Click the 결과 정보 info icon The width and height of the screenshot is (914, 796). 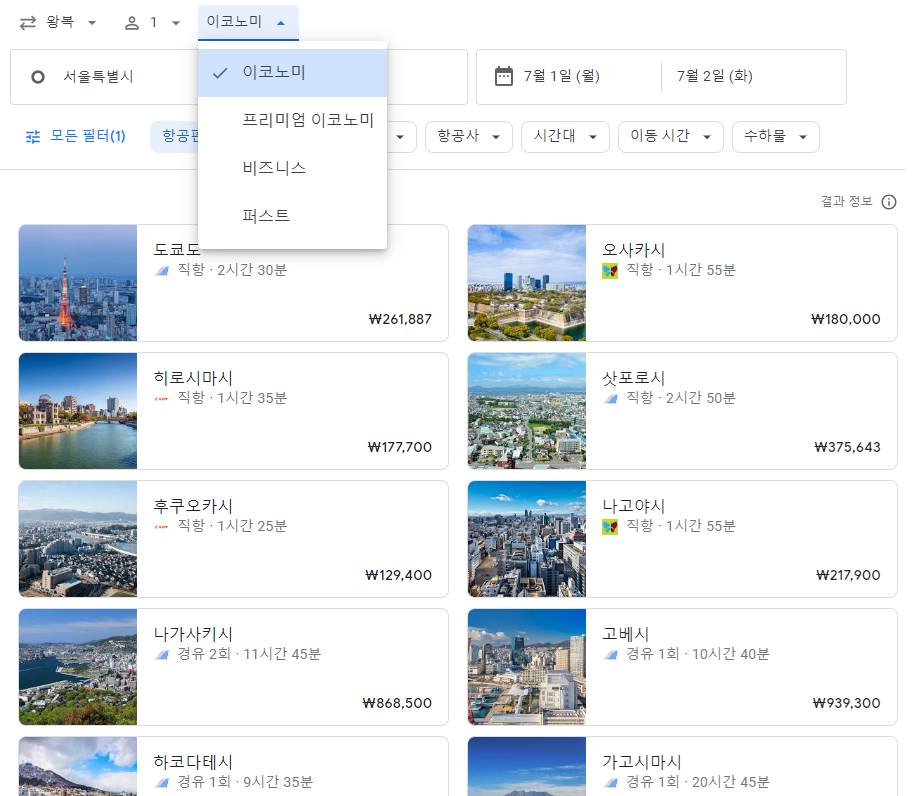point(889,202)
